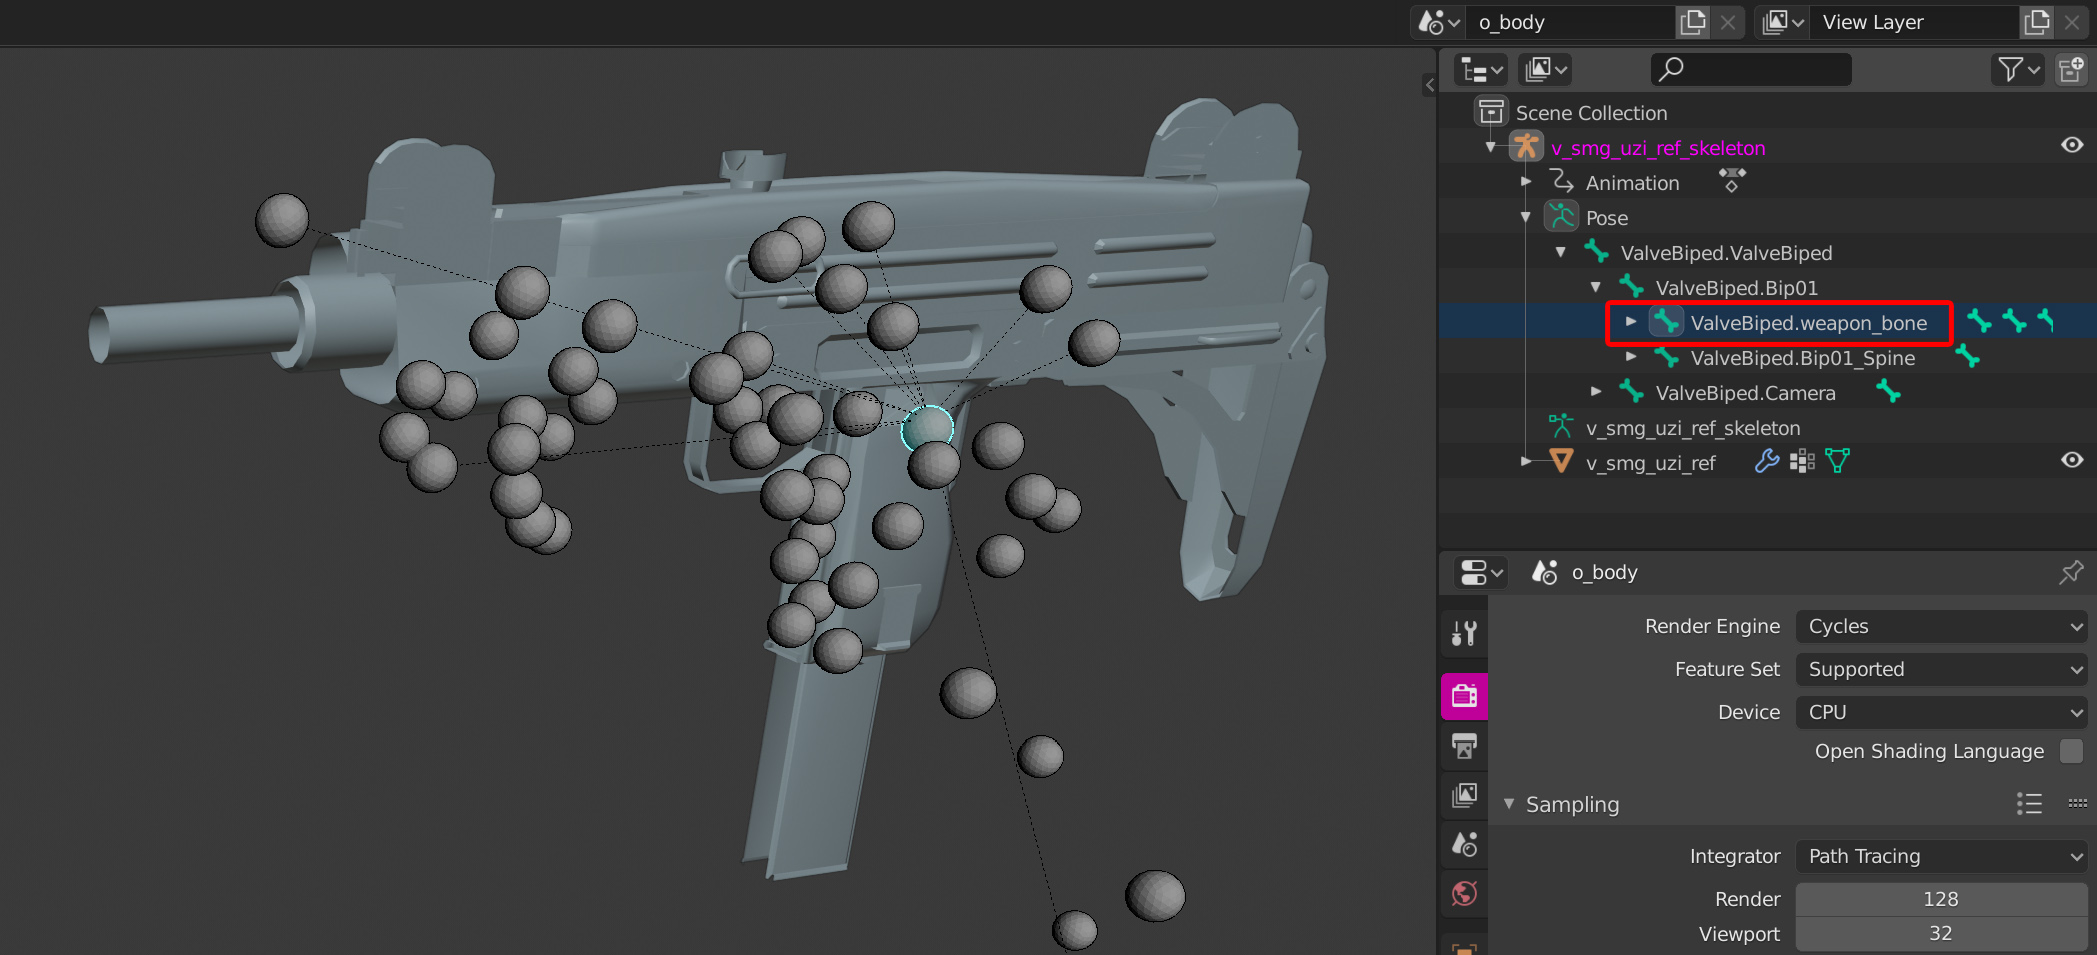This screenshot has height=955, width=2097.
Task: Open the World properties globe icon
Action: tap(1464, 893)
